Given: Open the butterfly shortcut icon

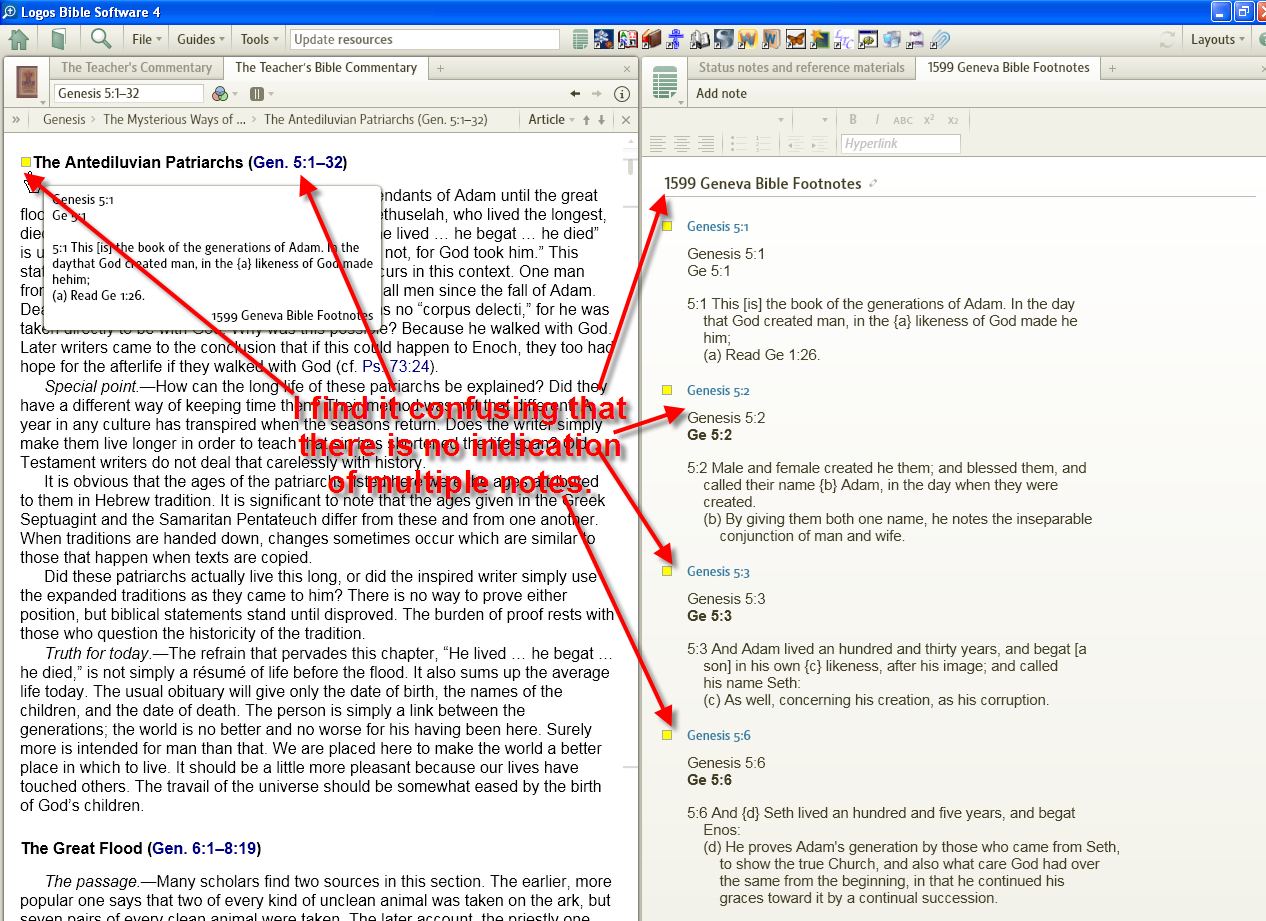Looking at the screenshot, I should (796, 40).
